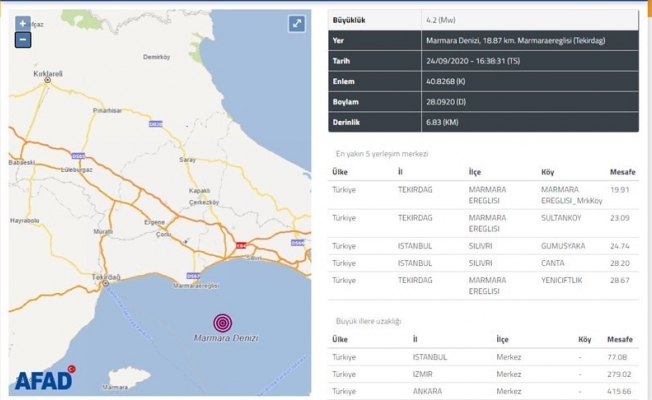Screen dimensions: 652x400
Task: Click the earthquake epicenter marker
Action: pos(225,323)
